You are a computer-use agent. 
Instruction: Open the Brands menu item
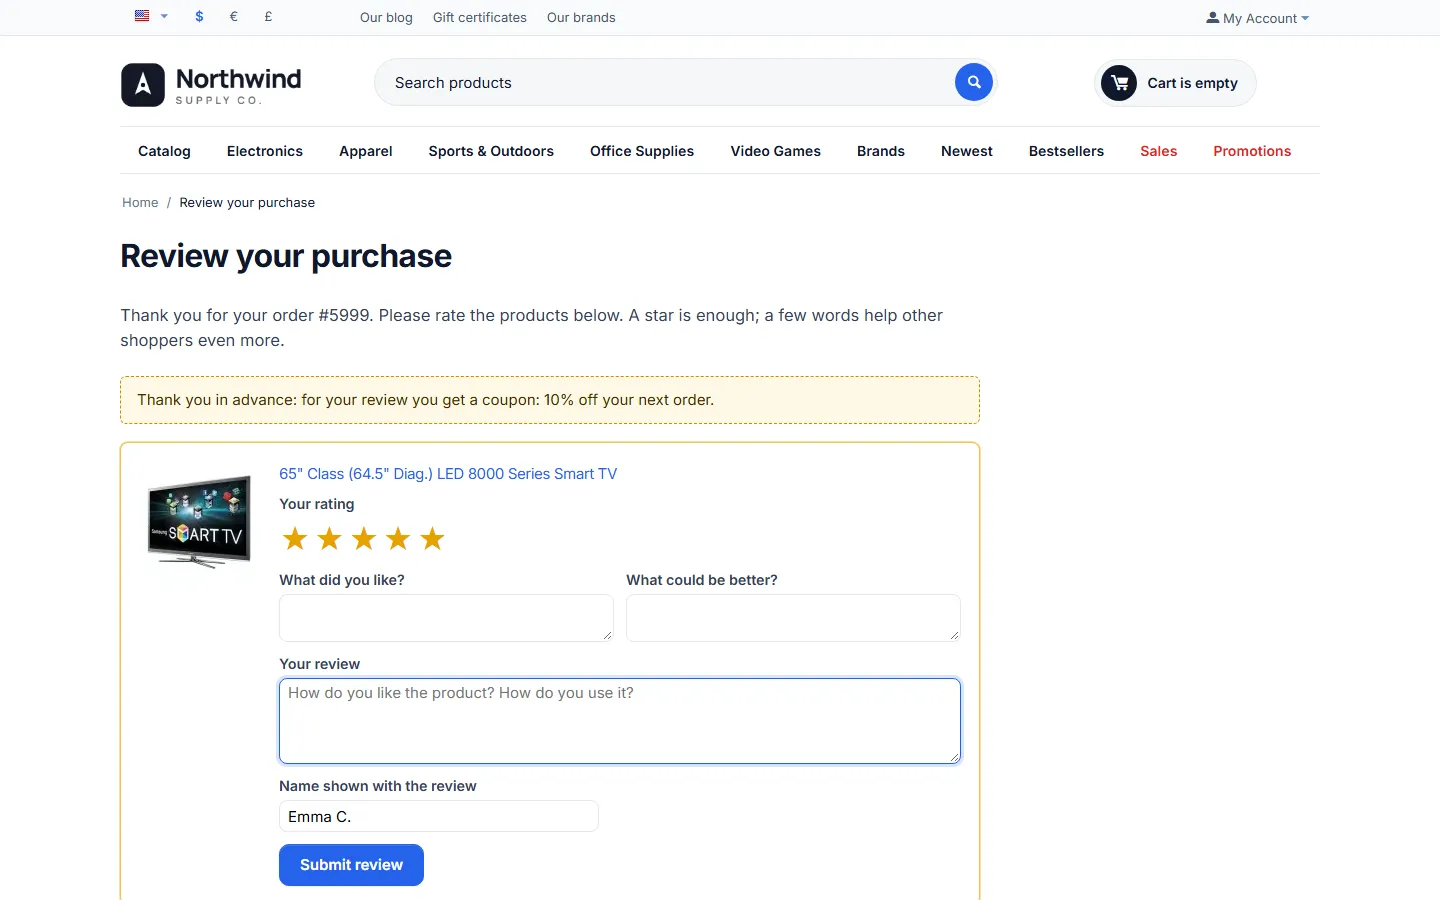pos(881,151)
